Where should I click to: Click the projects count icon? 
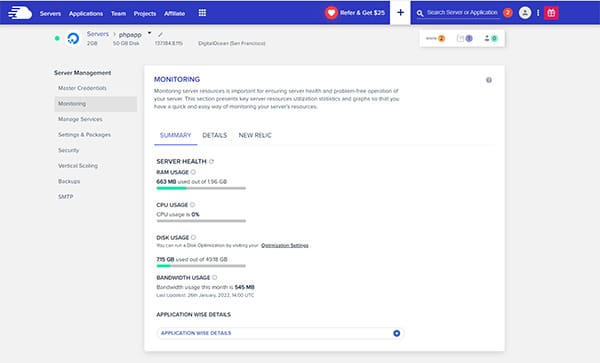point(465,38)
